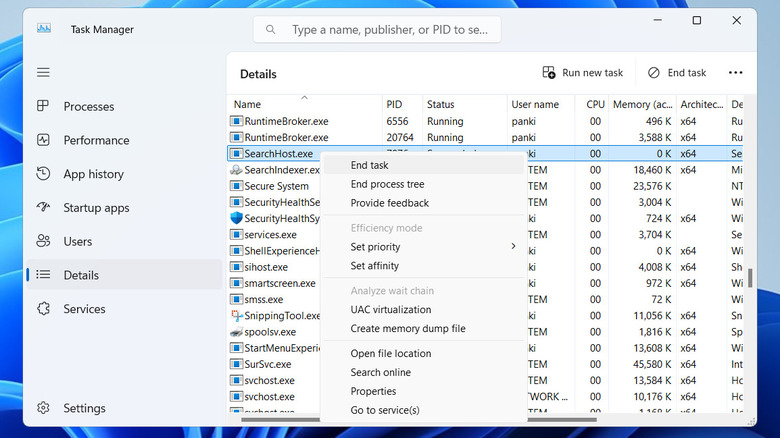Collapse sort arrow above Name column
The image size is (780, 438).
pos(304,97)
